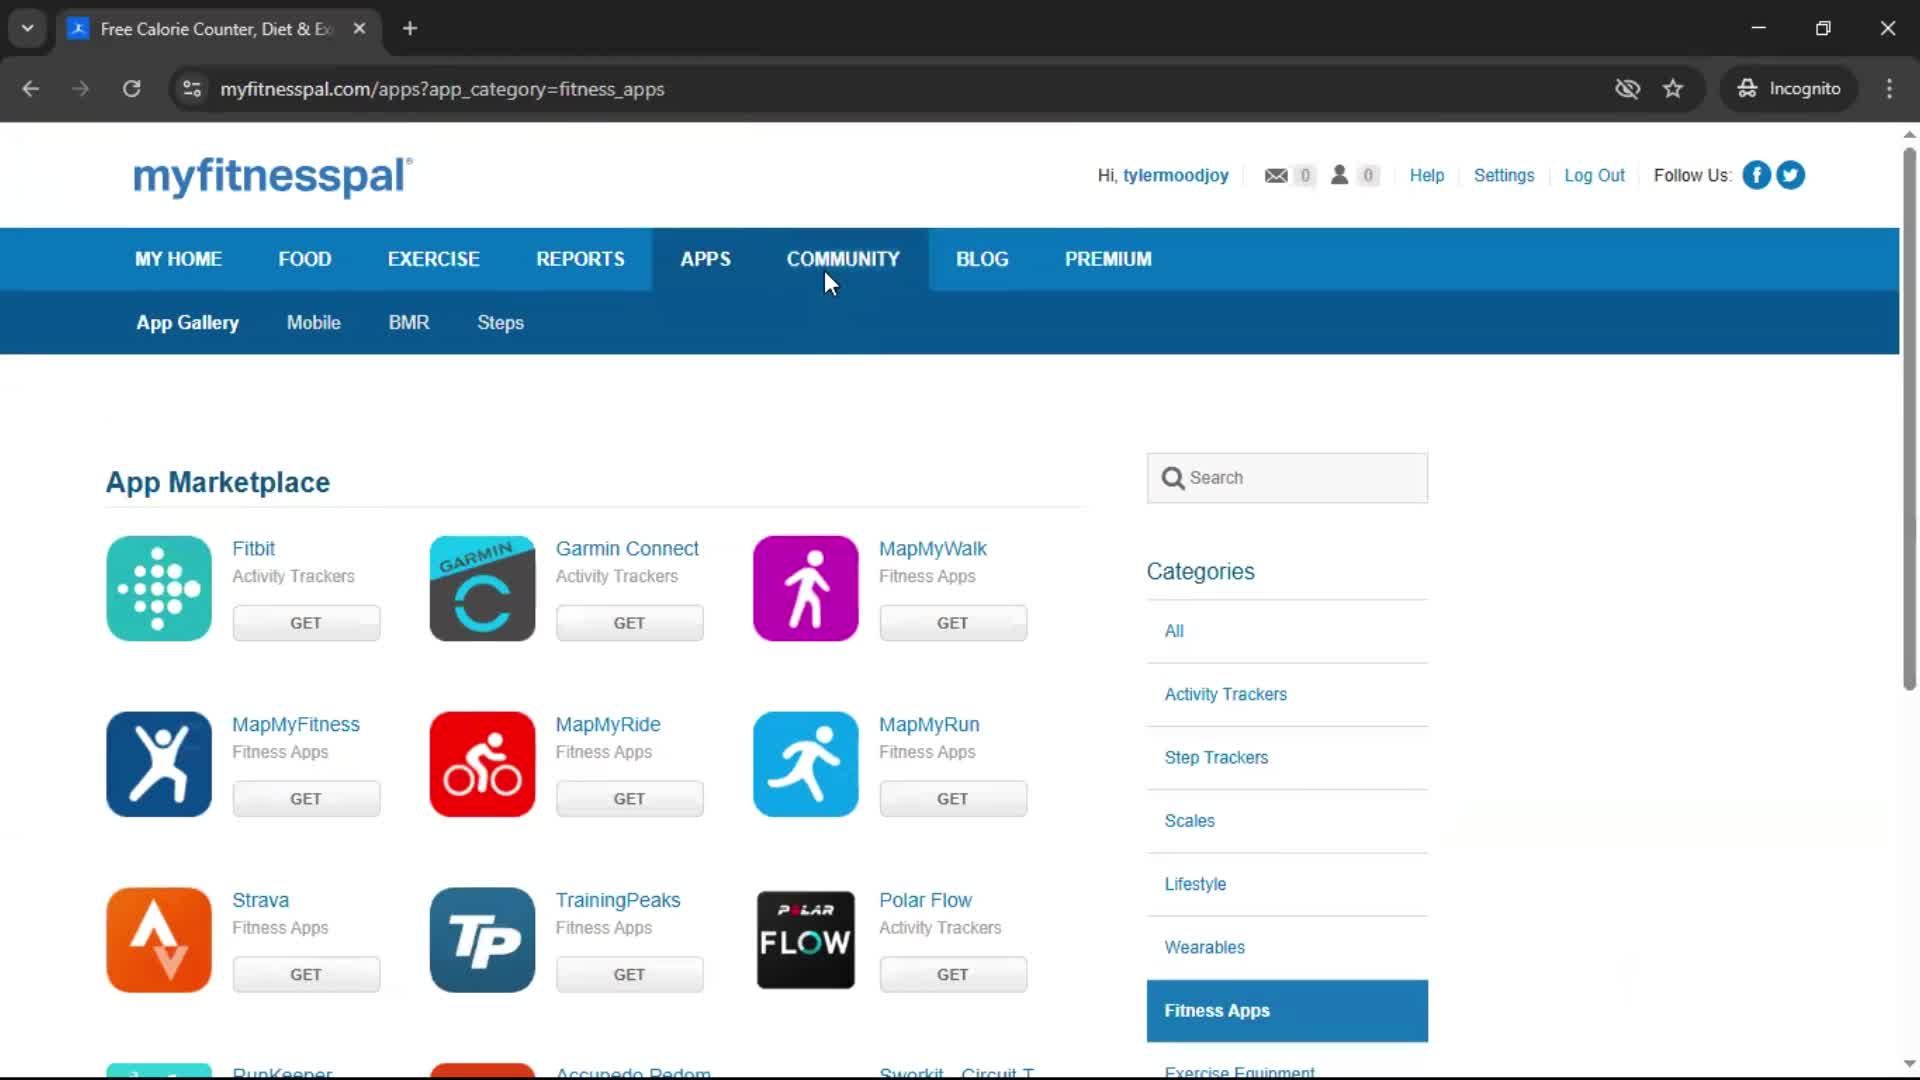
Task: Open the MapMyFitness app icon
Action: click(x=159, y=764)
